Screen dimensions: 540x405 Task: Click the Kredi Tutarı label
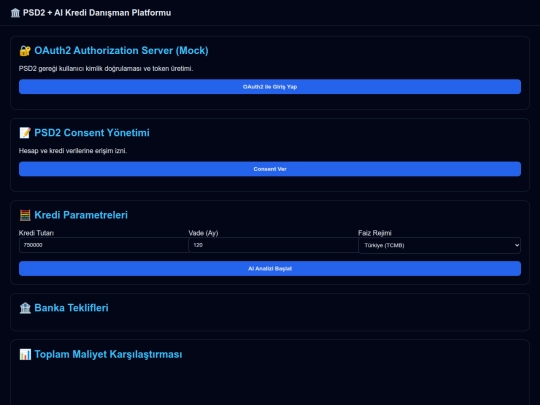point(36,233)
